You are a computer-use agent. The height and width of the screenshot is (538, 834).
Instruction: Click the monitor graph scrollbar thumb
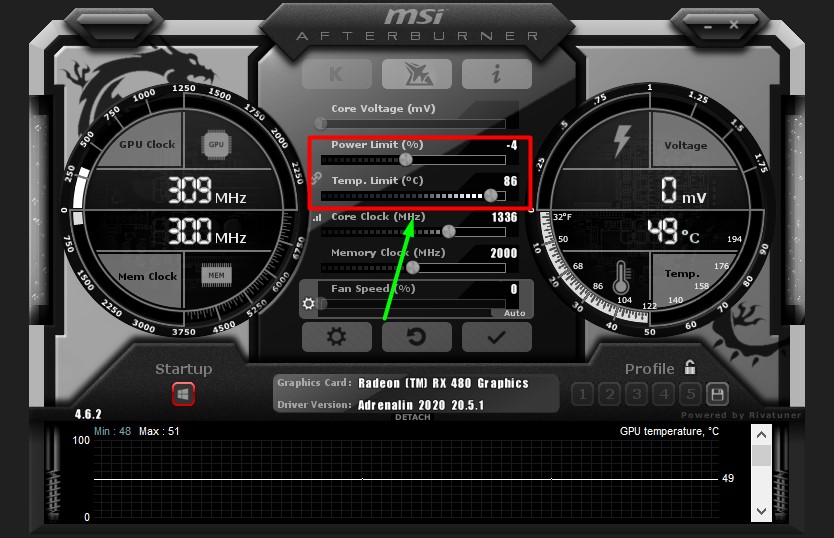761,456
